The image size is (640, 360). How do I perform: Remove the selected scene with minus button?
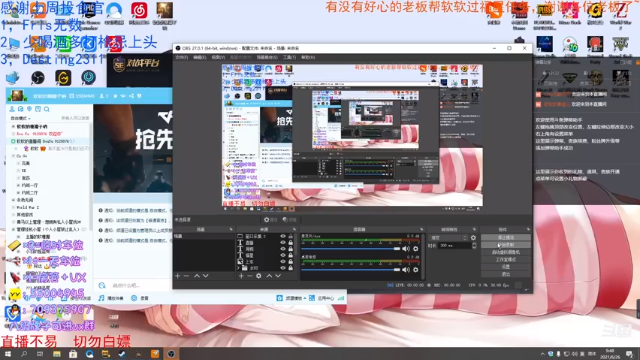coord(187,276)
